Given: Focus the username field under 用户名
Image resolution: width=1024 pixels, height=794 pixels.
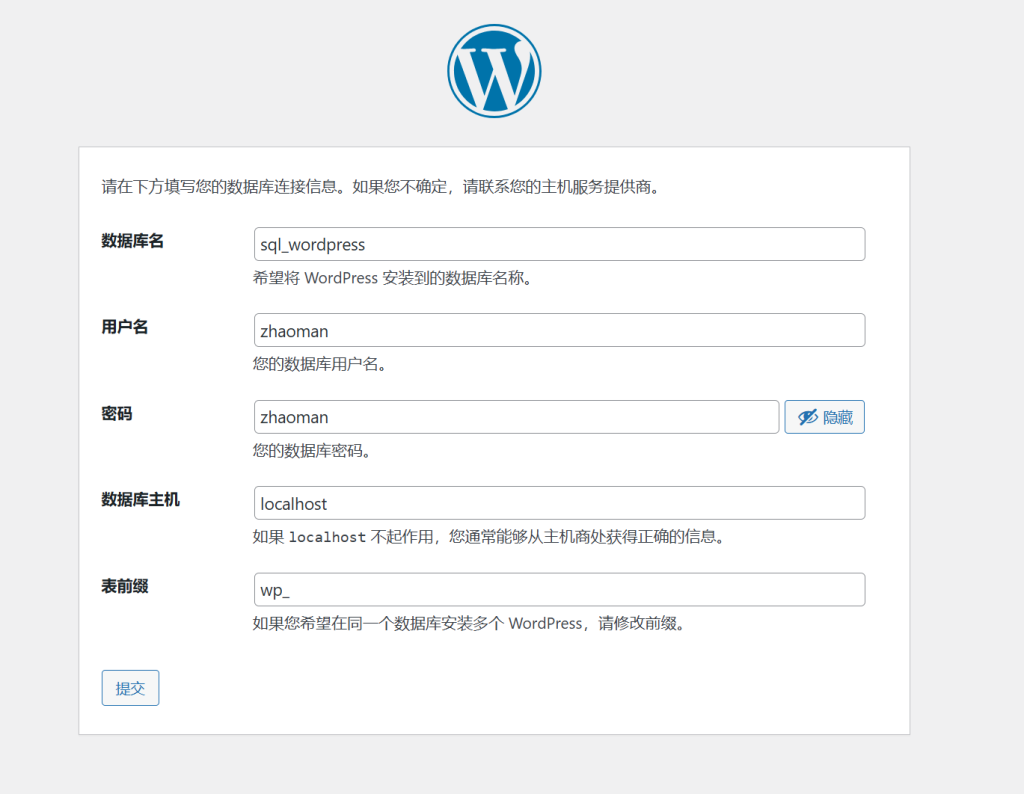Looking at the screenshot, I should pyautogui.click(x=560, y=330).
